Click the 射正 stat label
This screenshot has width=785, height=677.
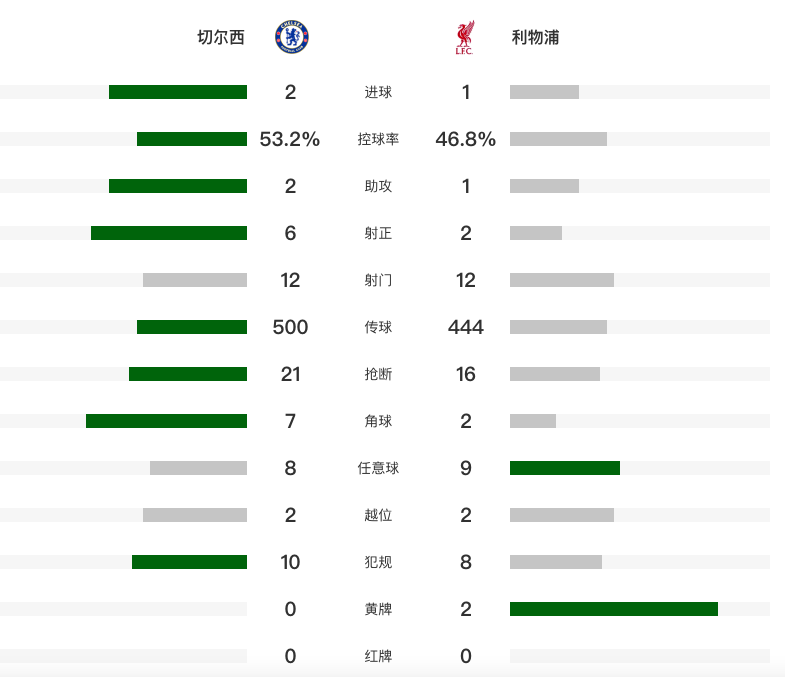(378, 233)
